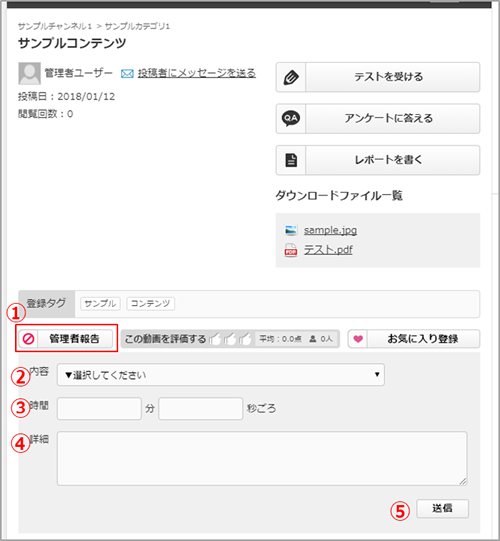Click the 閲覧回数：0 text
500x541 pixels.
[46, 114]
